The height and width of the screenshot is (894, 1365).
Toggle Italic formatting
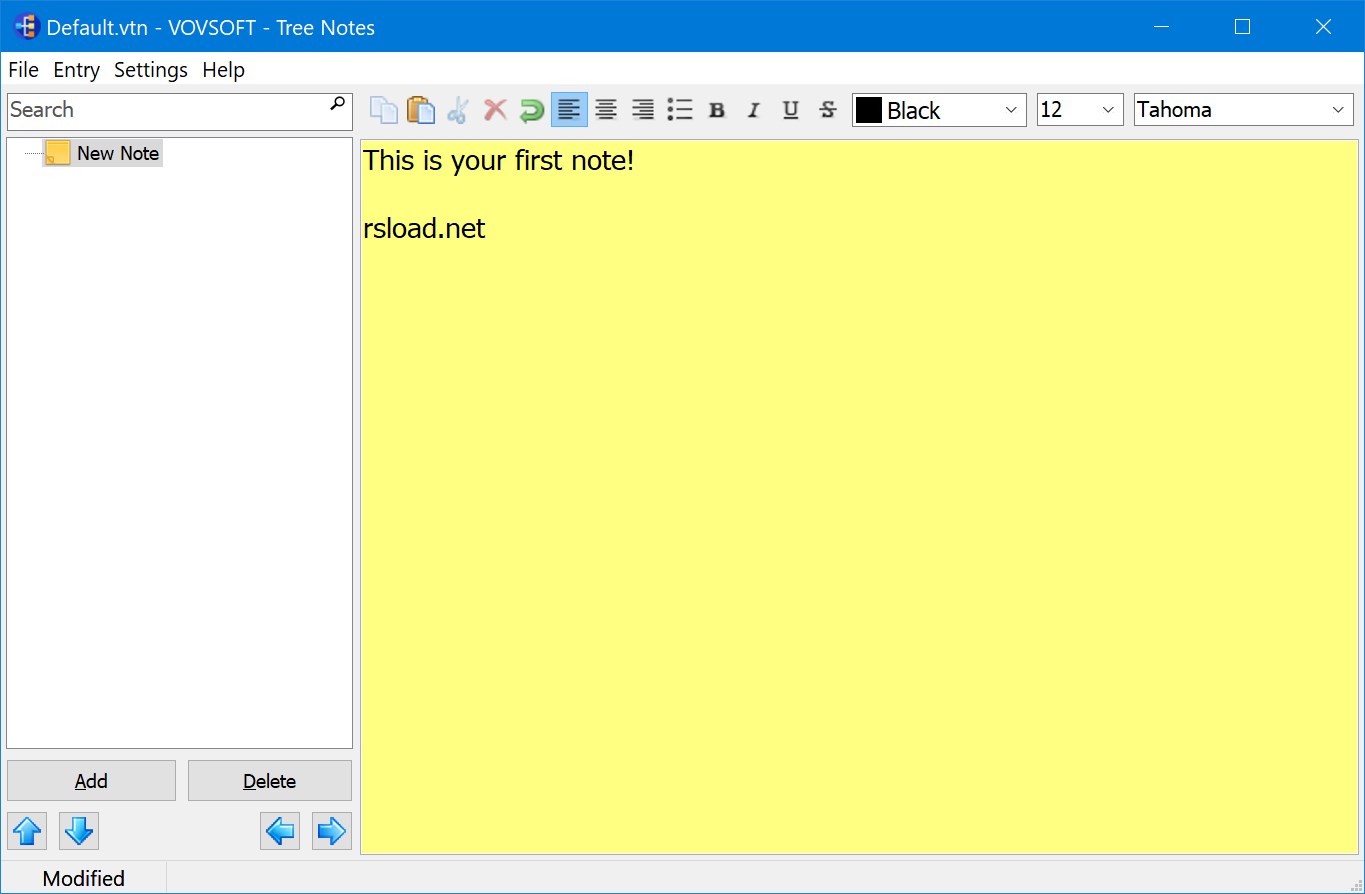pos(754,110)
